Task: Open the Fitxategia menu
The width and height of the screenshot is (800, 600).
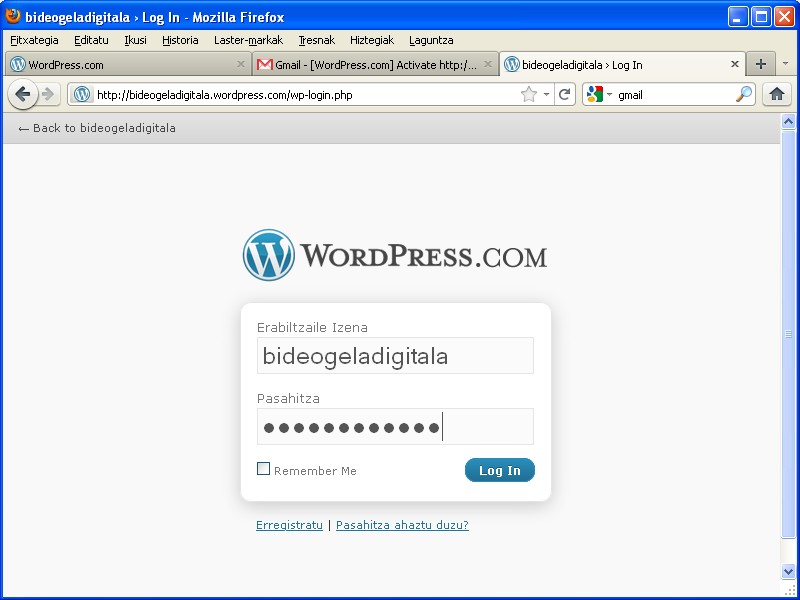Action: [34, 40]
